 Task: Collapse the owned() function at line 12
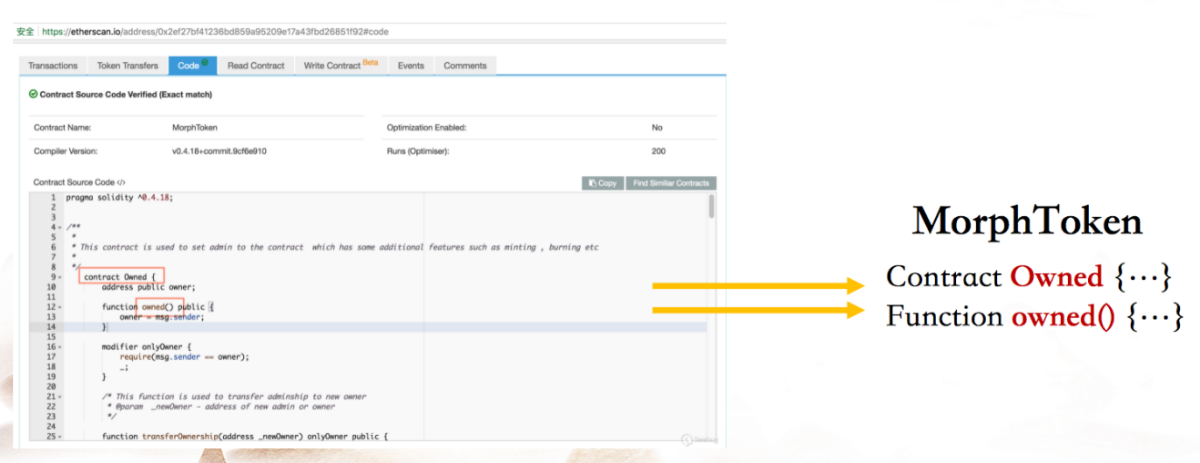pyautogui.click(x=60, y=307)
